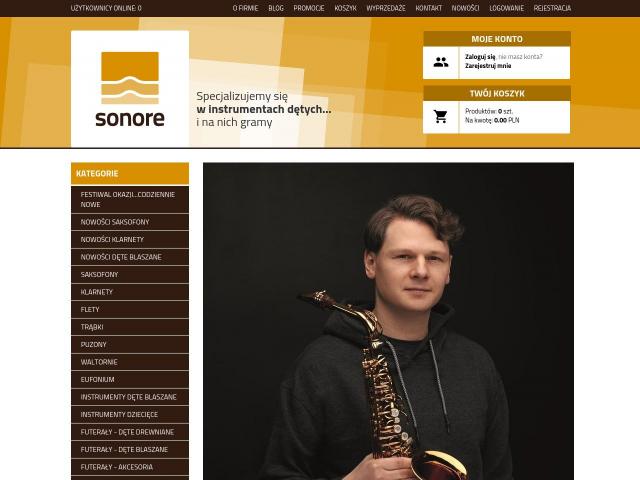This screenshot has height=480, width=640.
Task: Click the Sonore logo image
Action: pyautogui.click(x=130, y=89)
